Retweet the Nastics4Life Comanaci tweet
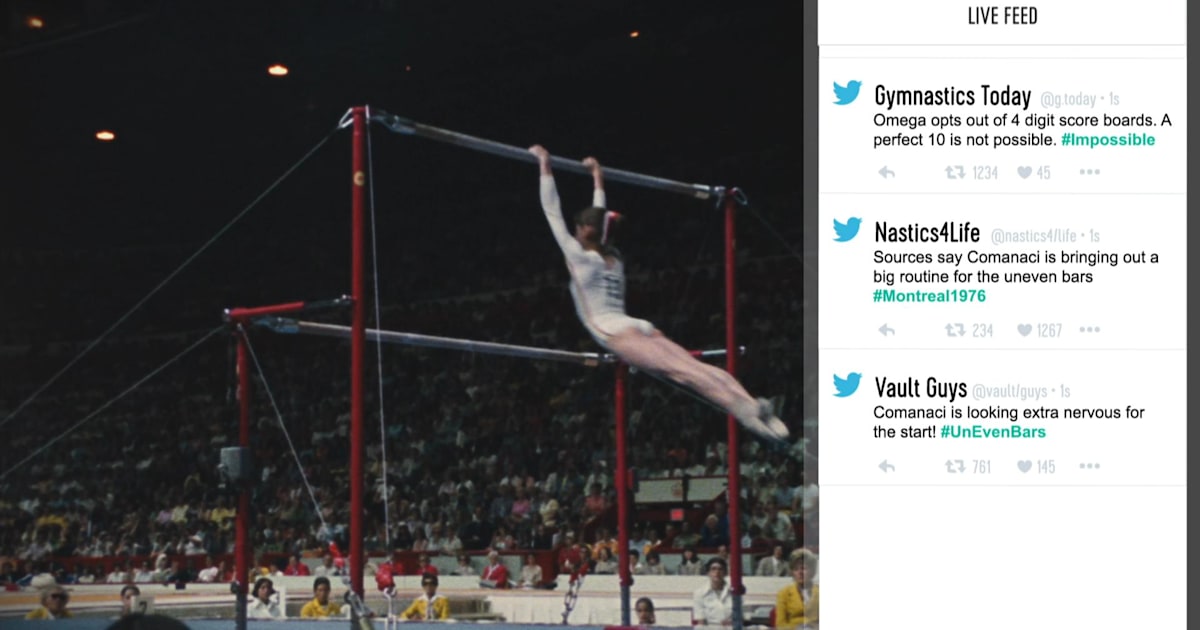The width and height of the screenshot is (1200, 630). pyautogui.click(x=955, y=330)
